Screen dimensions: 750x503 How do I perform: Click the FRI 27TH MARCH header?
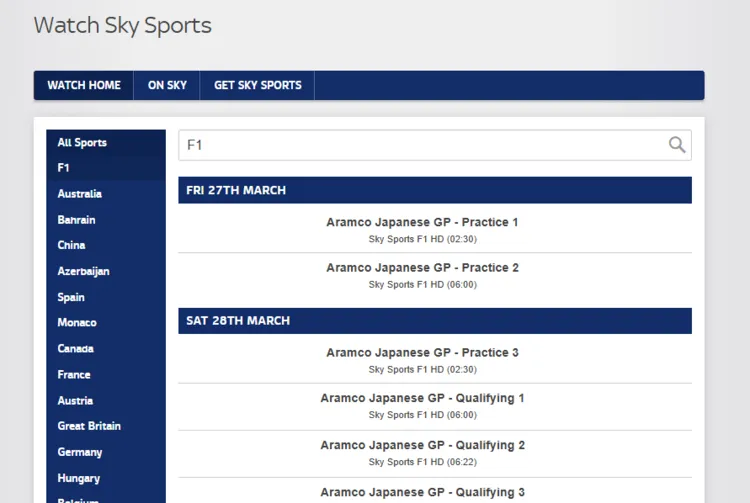click(x=435, y=190)
